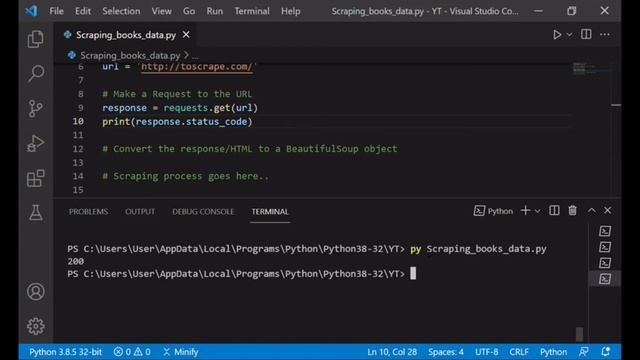Select the third terminal in the terminal list
Screen dimensions: 640x360
click(605, 263)
